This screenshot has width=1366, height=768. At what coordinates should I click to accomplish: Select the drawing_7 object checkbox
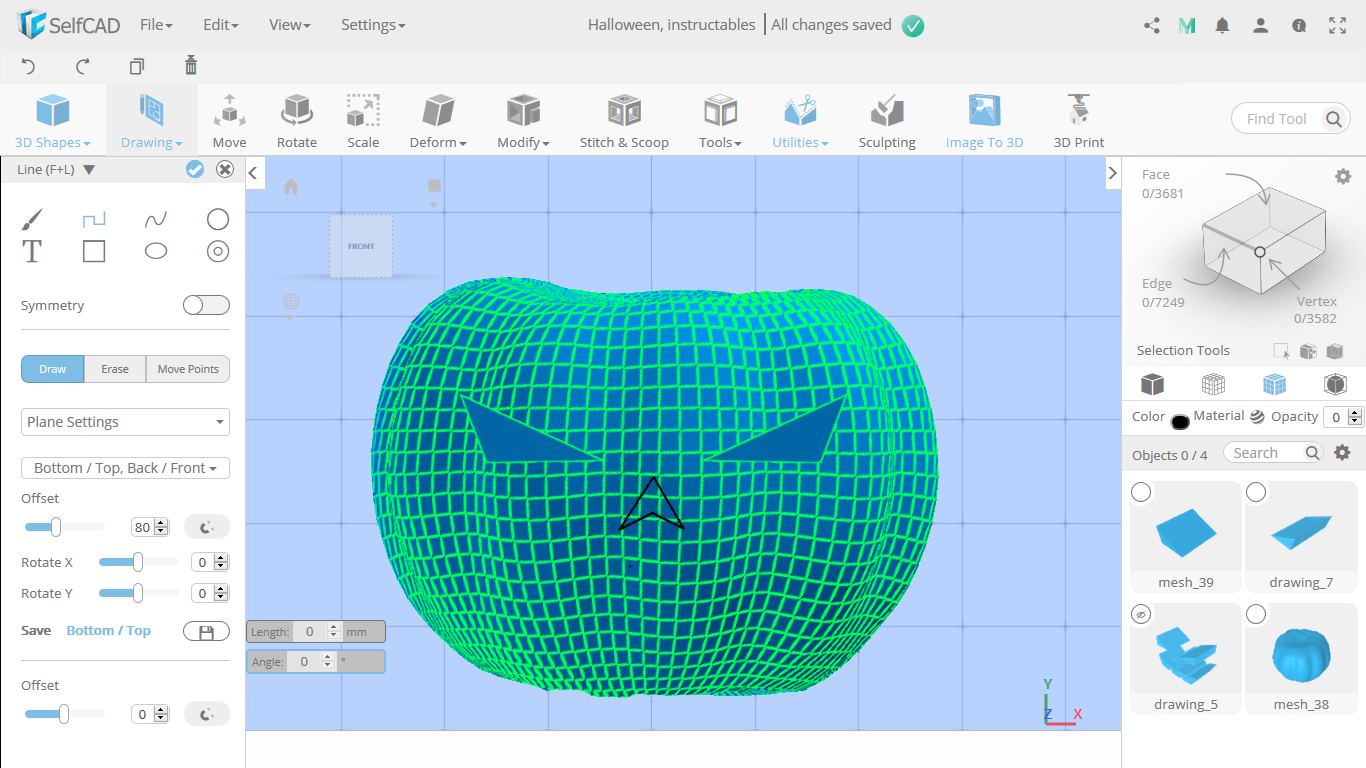tap(1256, 492)
